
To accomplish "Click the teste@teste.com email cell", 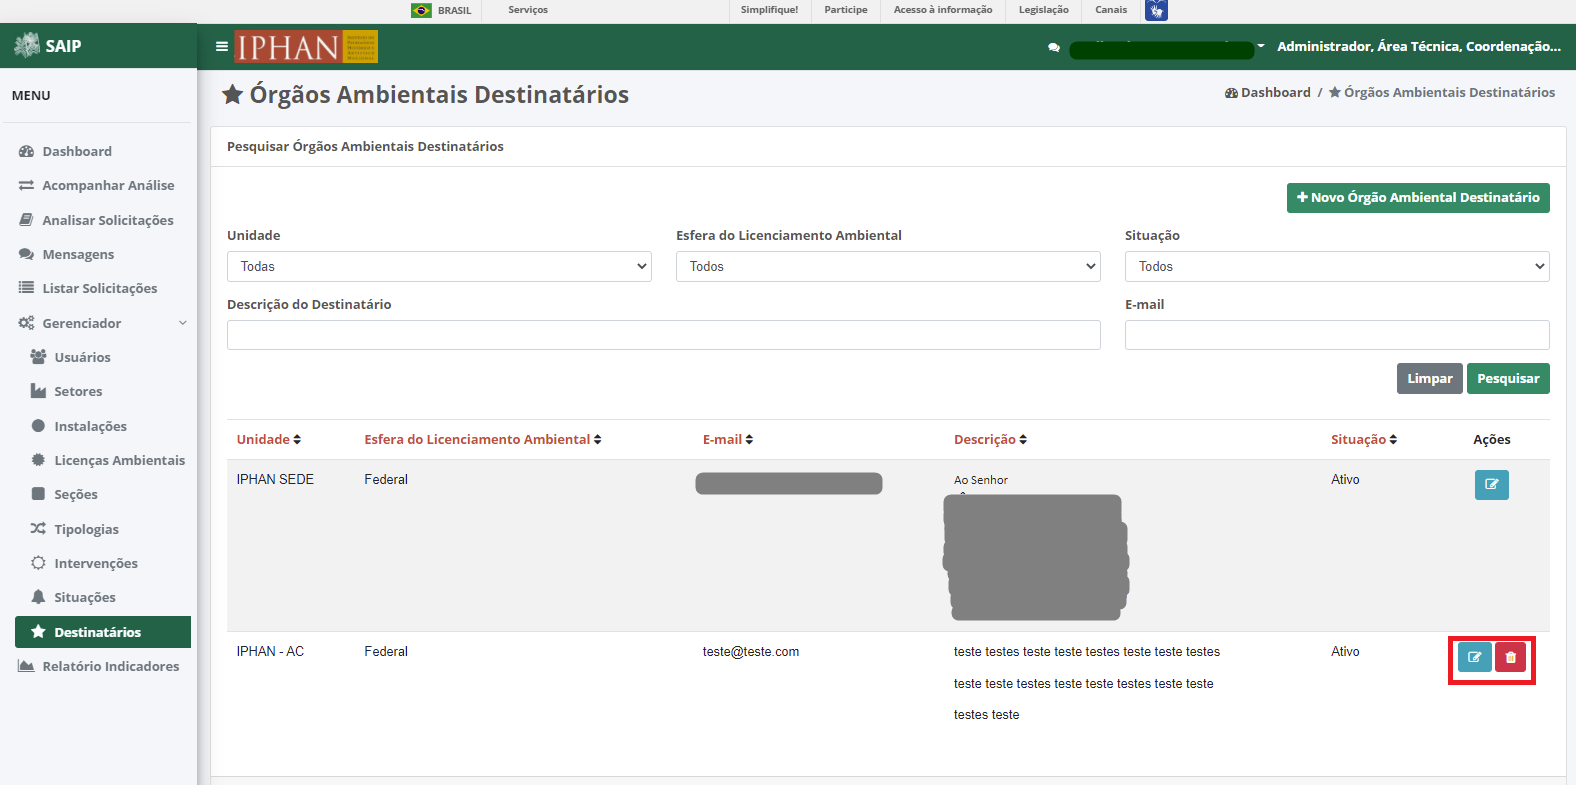I will pos(751,652).
